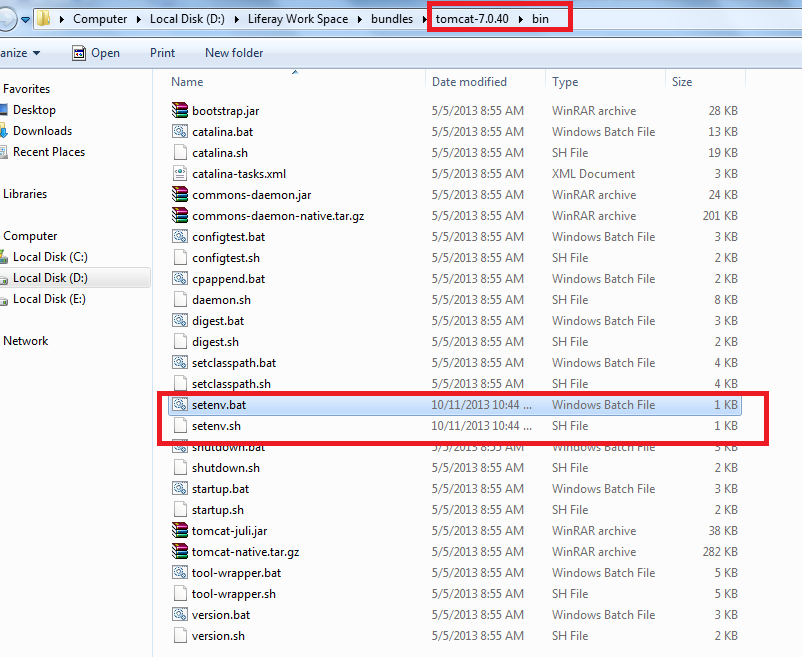Click the digest.bat batch file icon
Viewport: 802px width, 657px height.
click(180, 320)
